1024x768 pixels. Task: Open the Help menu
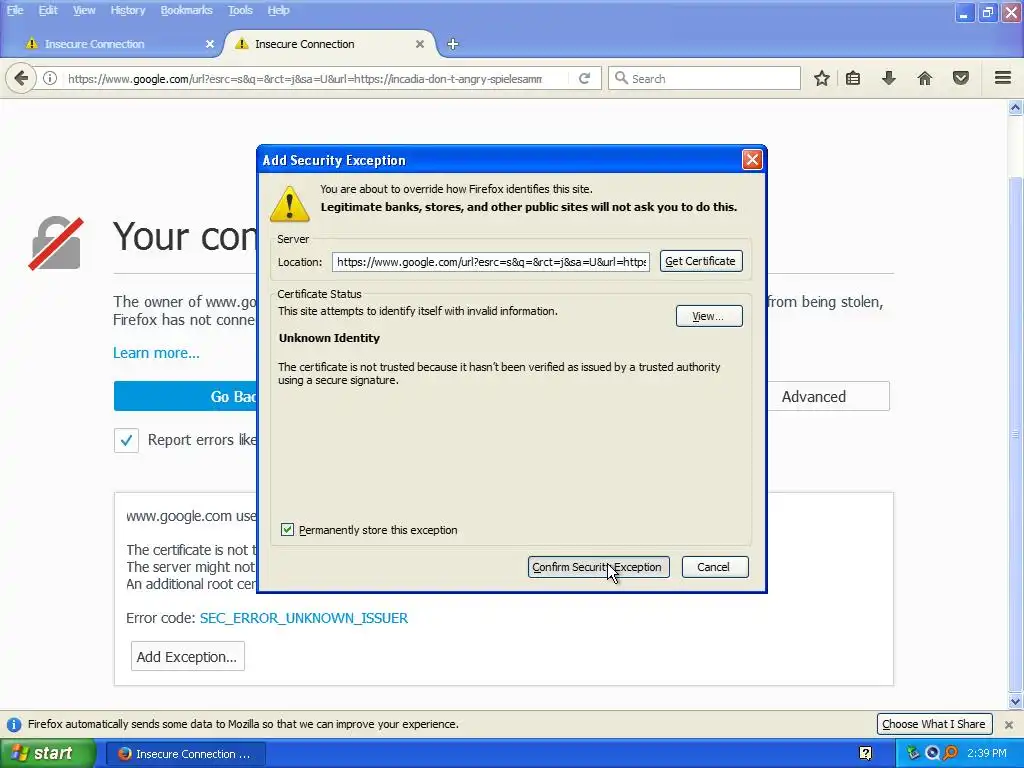(x=278, y=10)
